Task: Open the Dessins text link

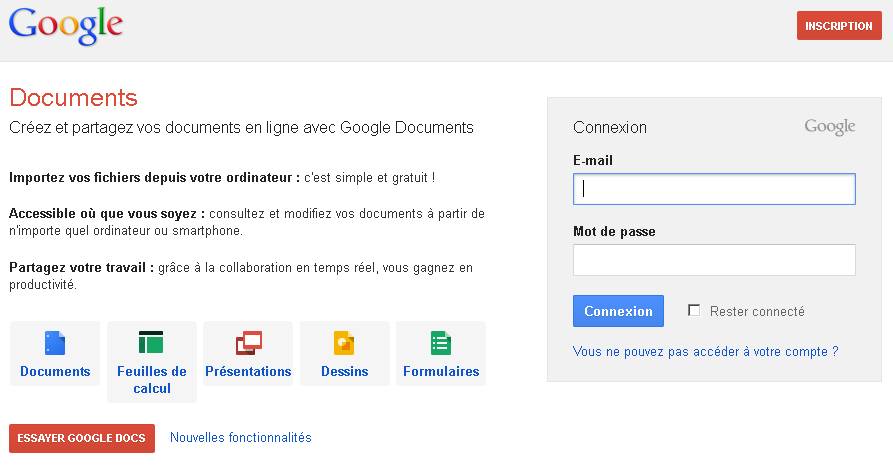Action: [x=345, y=371]
